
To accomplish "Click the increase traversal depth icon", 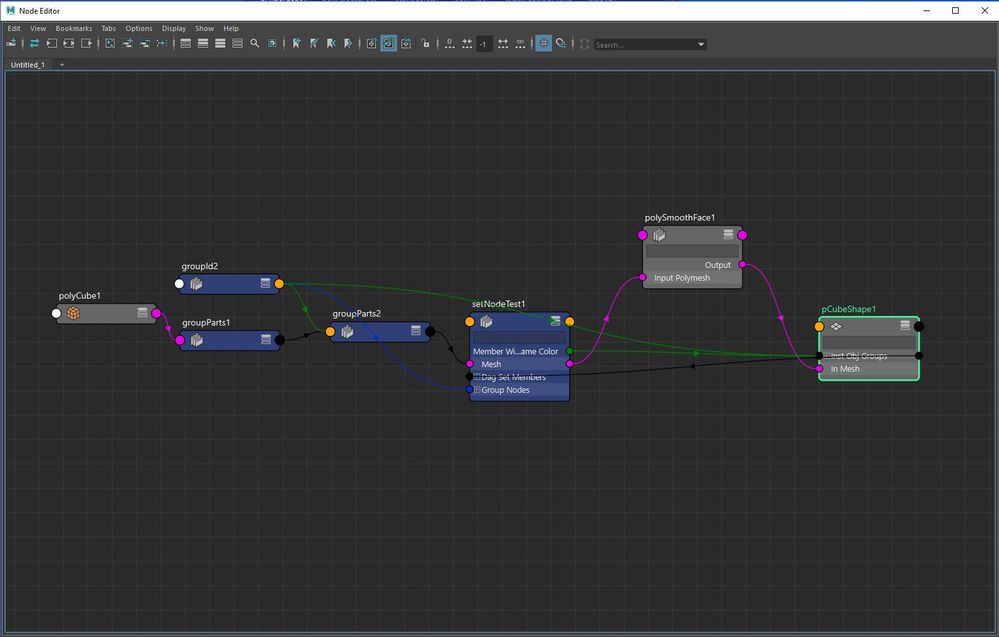I will [x=503, y=43].
